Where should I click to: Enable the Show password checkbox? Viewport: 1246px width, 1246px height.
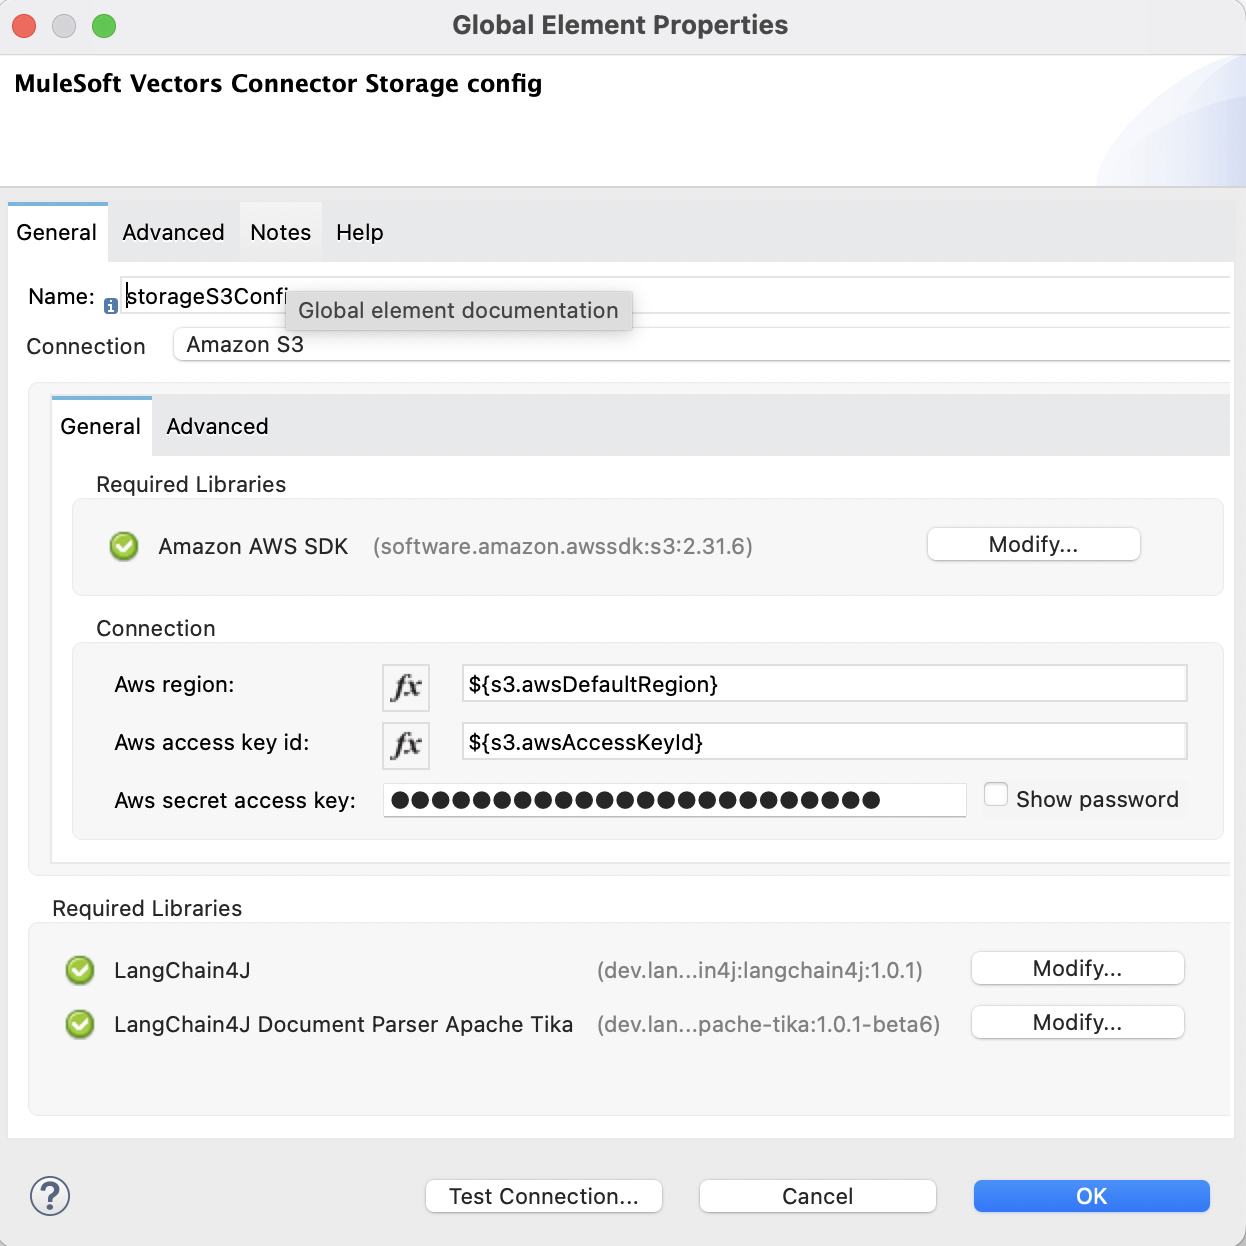tap(996, 795)
